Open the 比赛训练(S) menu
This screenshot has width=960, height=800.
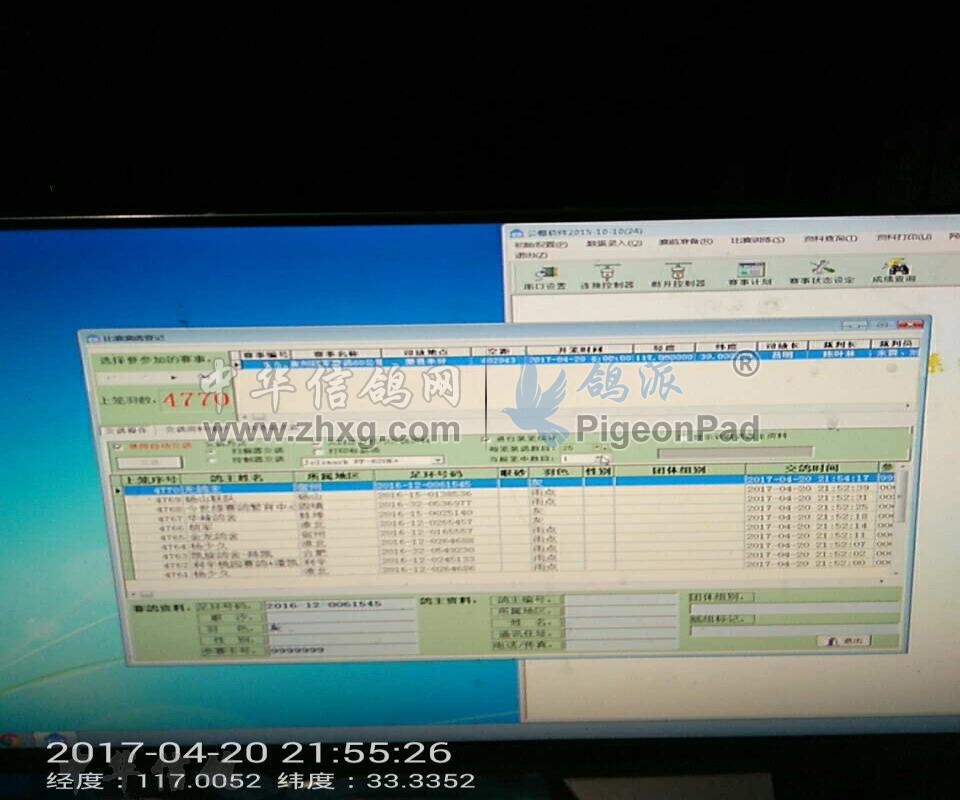point(757,241)
